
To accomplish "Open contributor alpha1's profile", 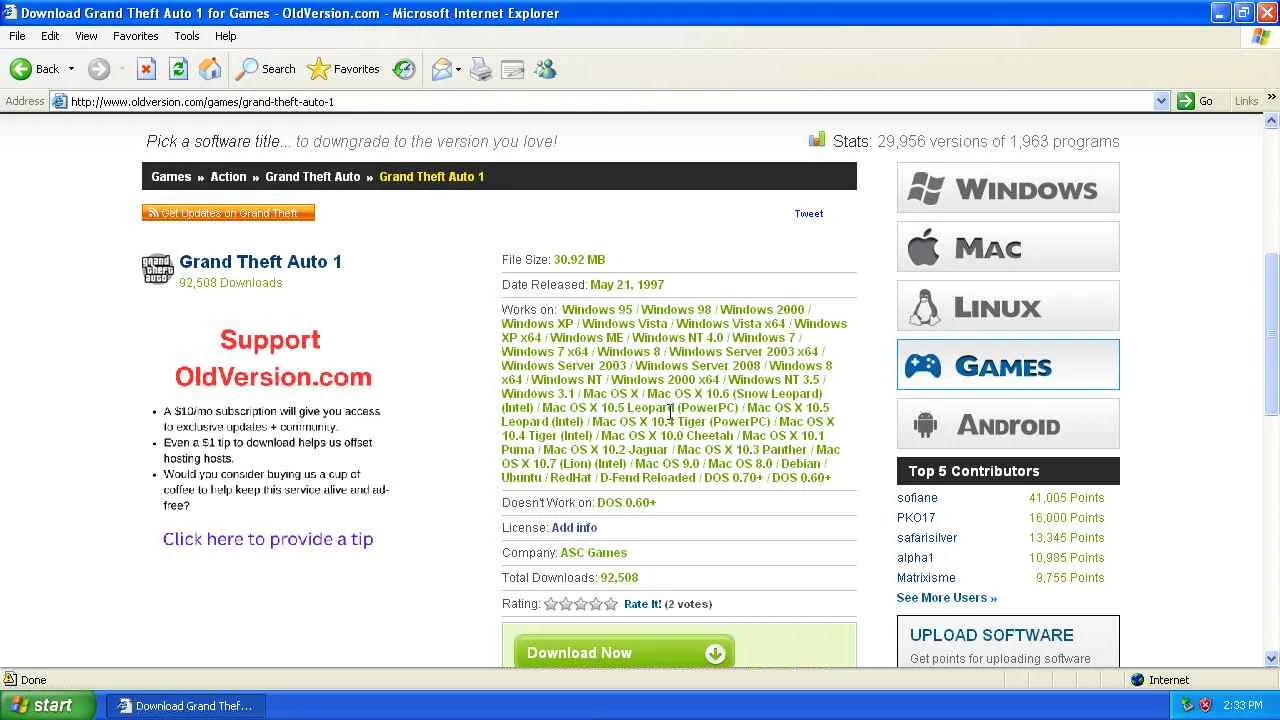I will [915, 558].
